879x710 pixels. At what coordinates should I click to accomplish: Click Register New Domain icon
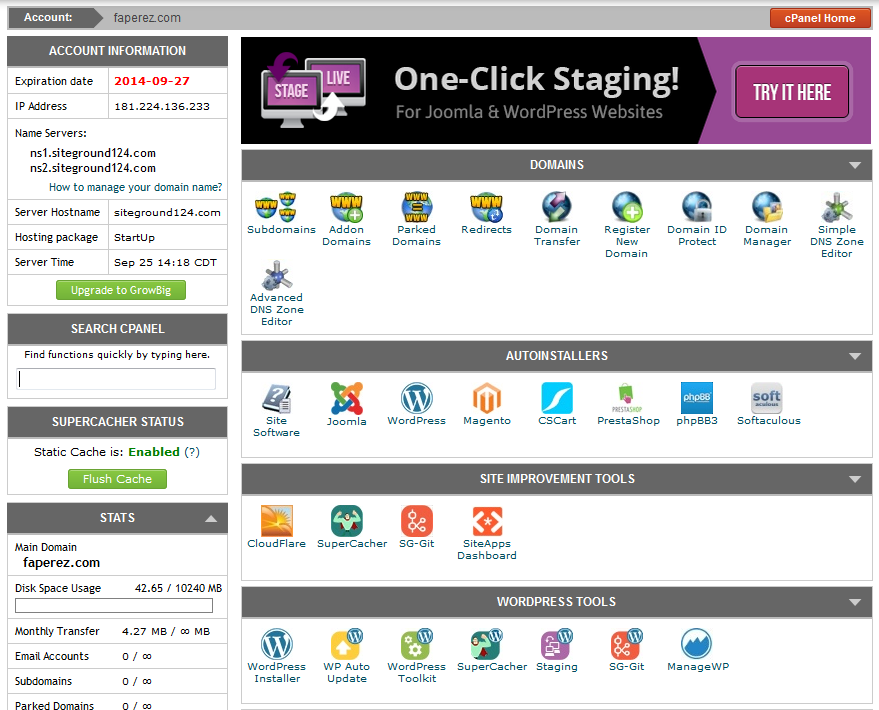tap(627, 225)
